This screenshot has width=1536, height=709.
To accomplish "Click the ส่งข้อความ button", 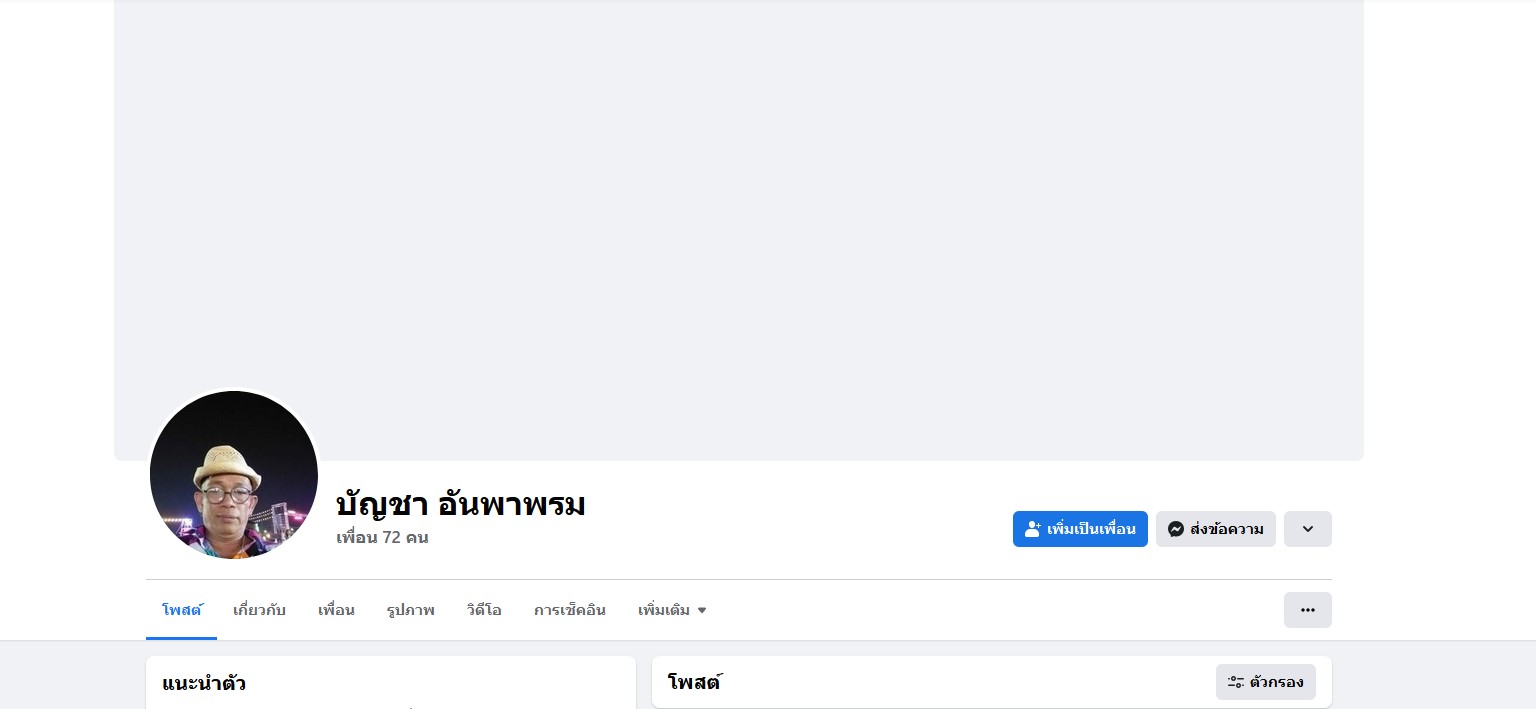I will click(1216, 529).
